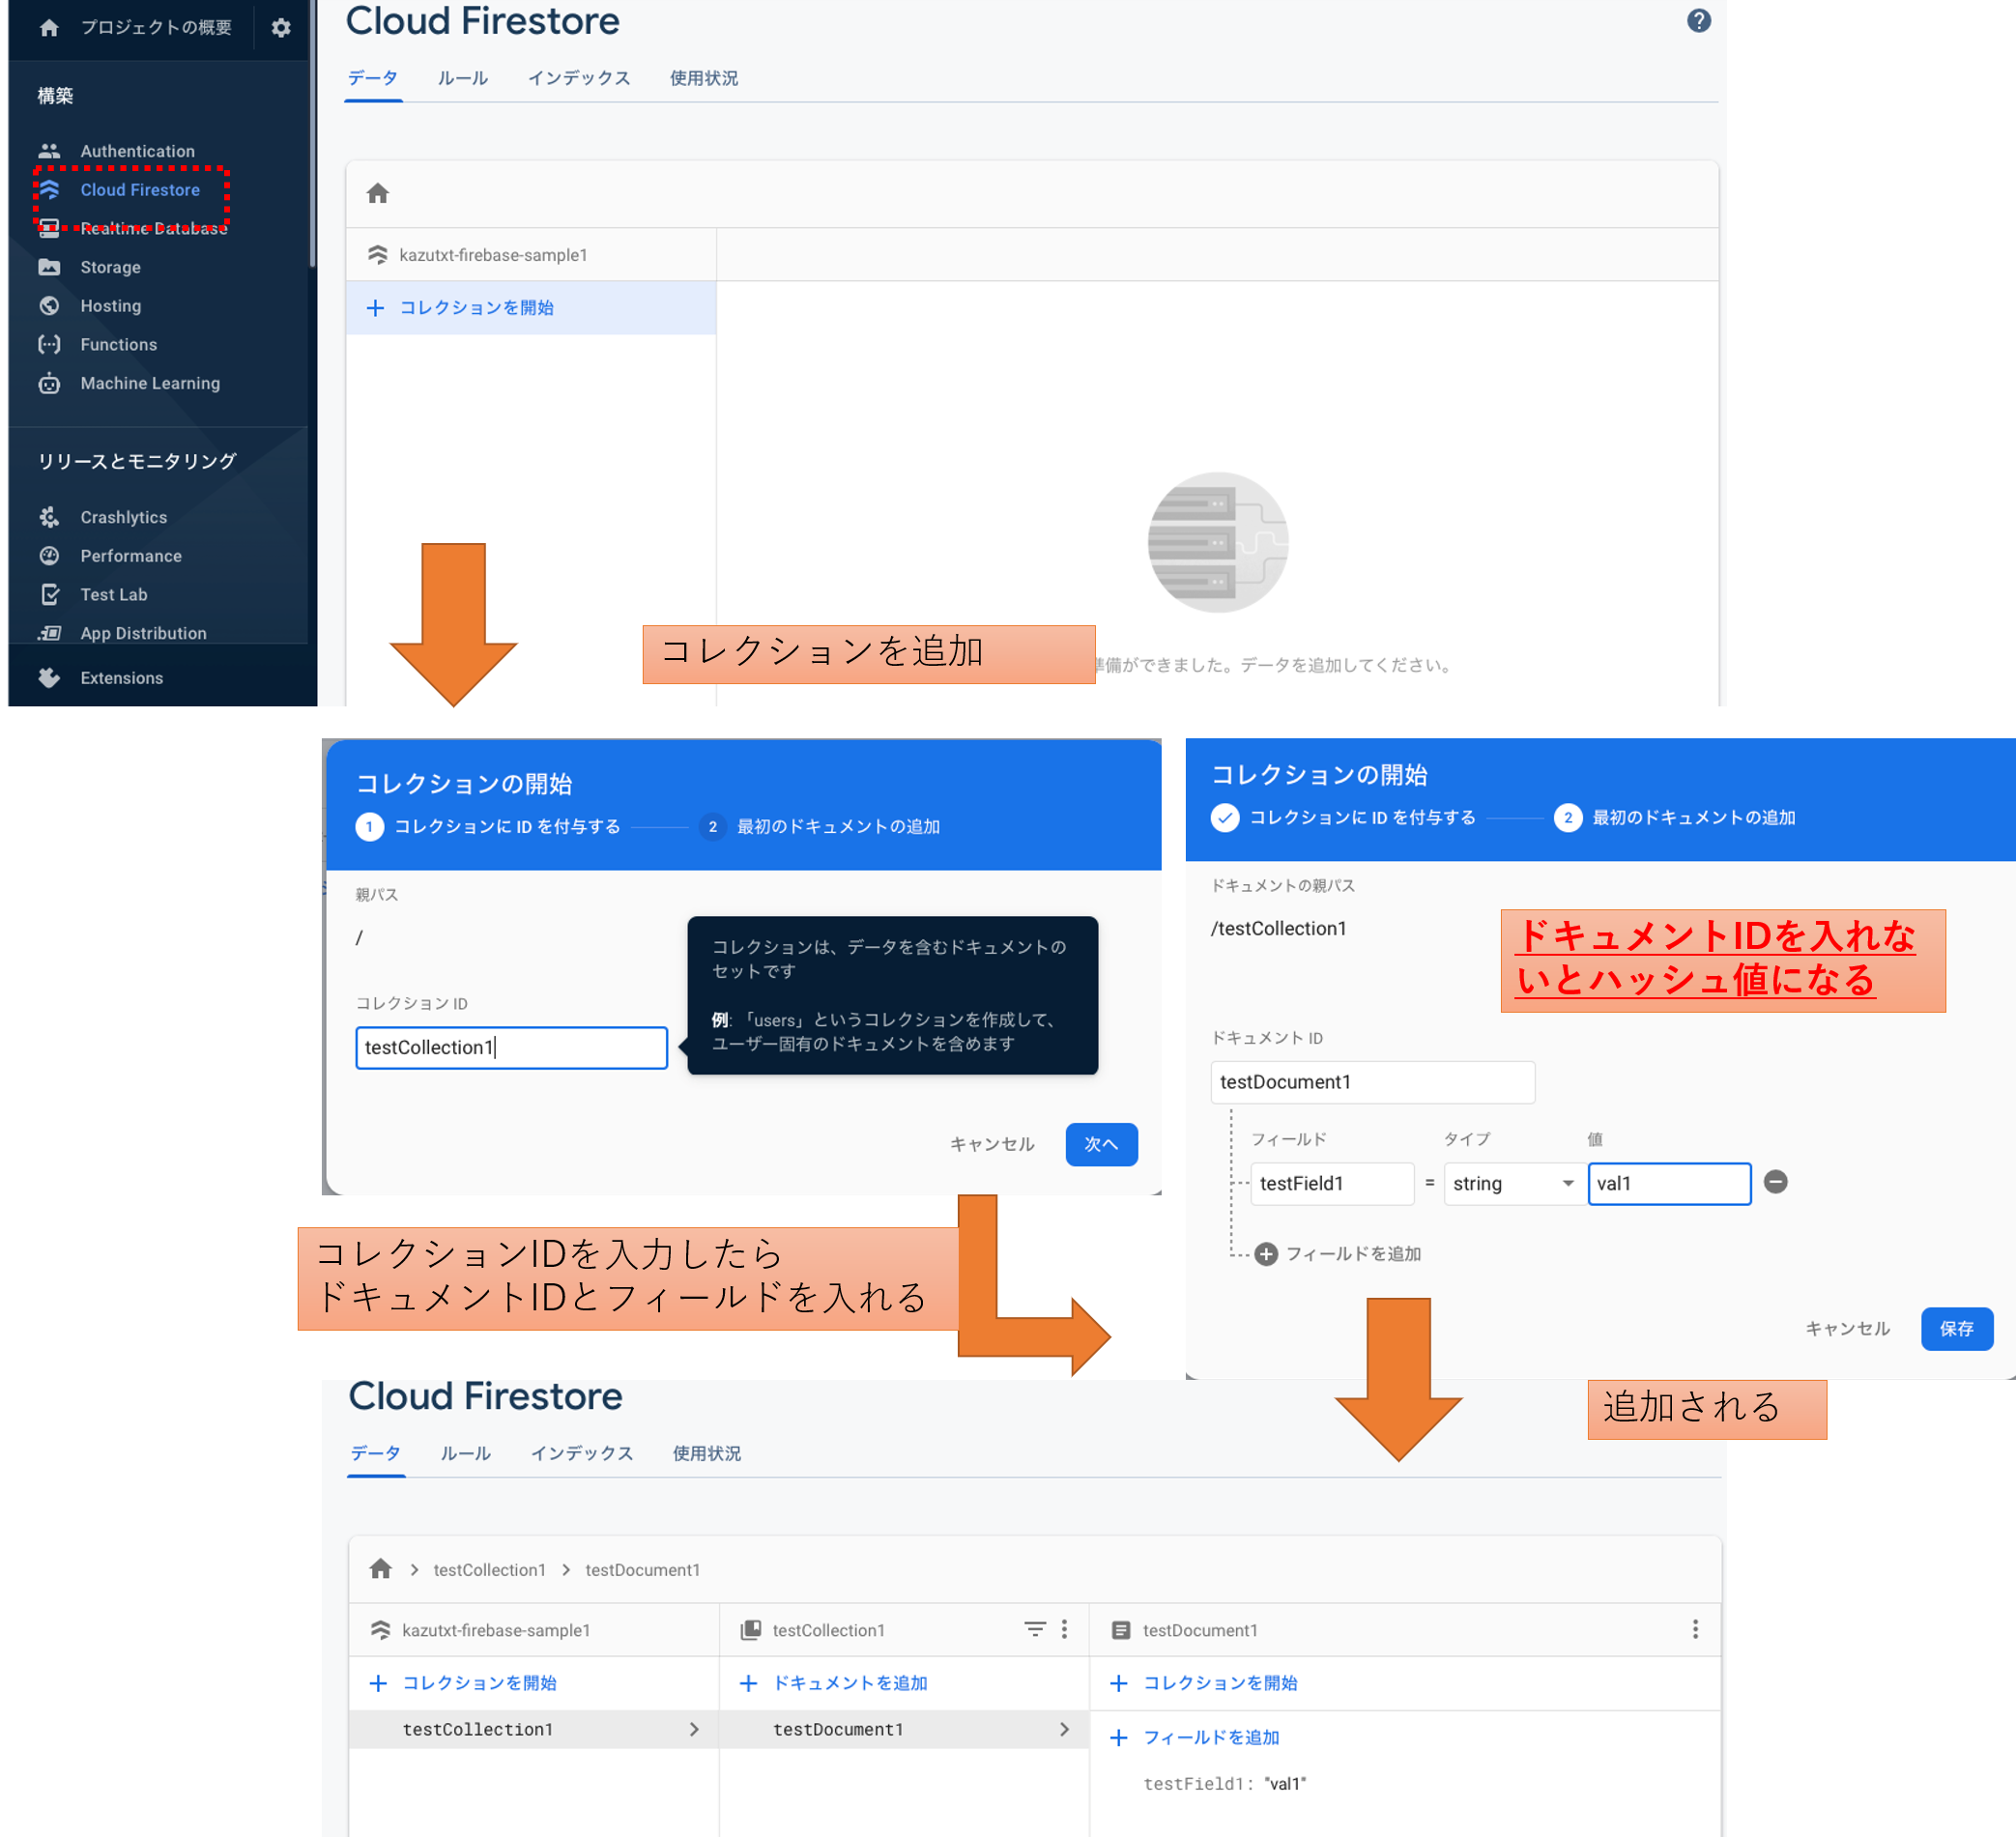Open testDocument1 three-dot overflow menu
The width and height of the screenshot is (2016, 1837).
[x=1695, y=1629]
